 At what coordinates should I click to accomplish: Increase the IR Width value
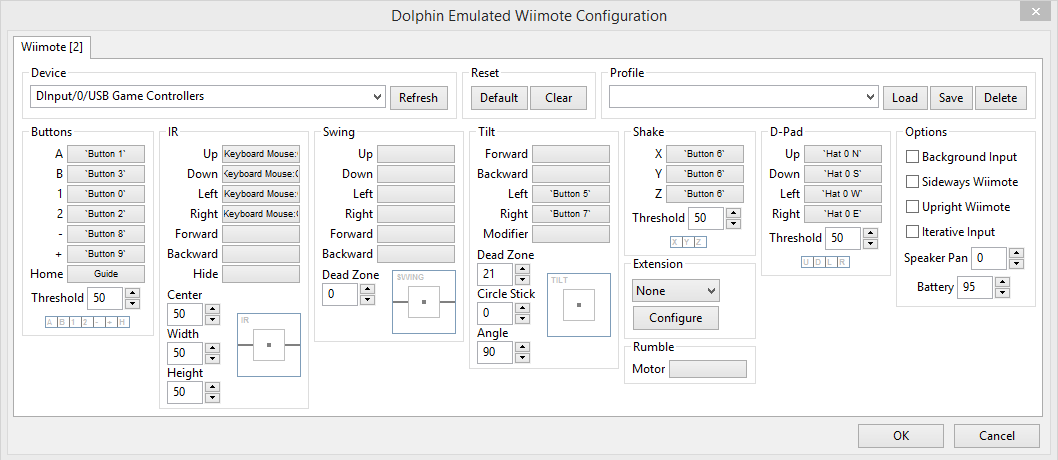click(x=213, y=348)
